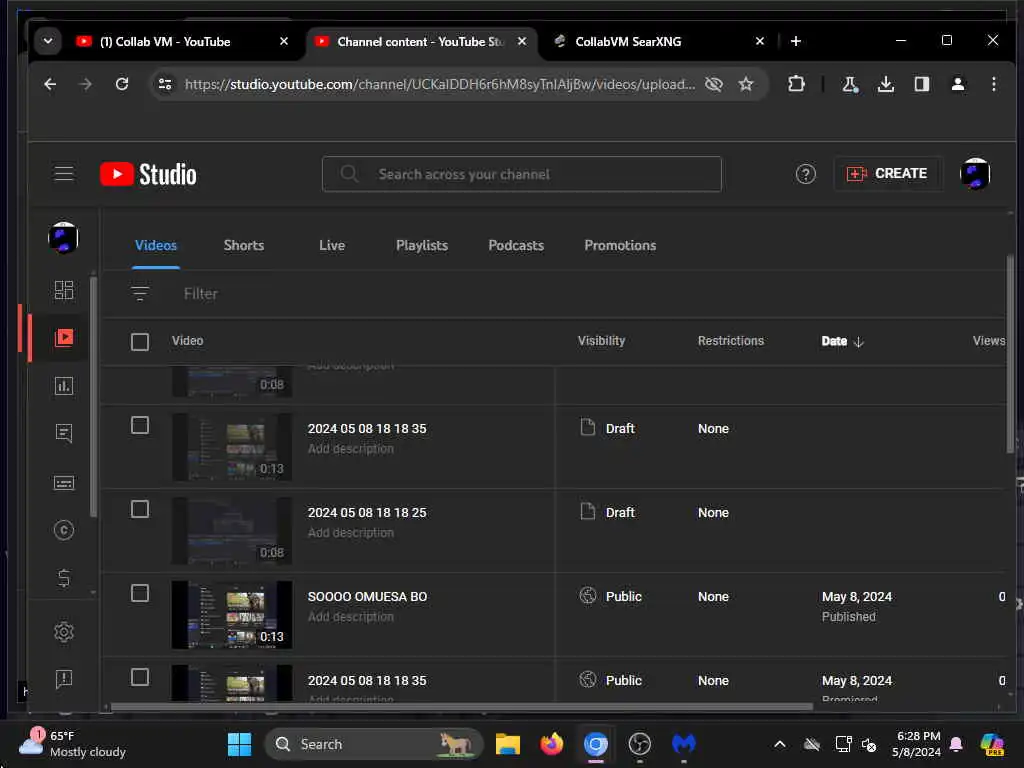Click the Search across your channel field
The image size is (1024, 768).
pos(521,174)
